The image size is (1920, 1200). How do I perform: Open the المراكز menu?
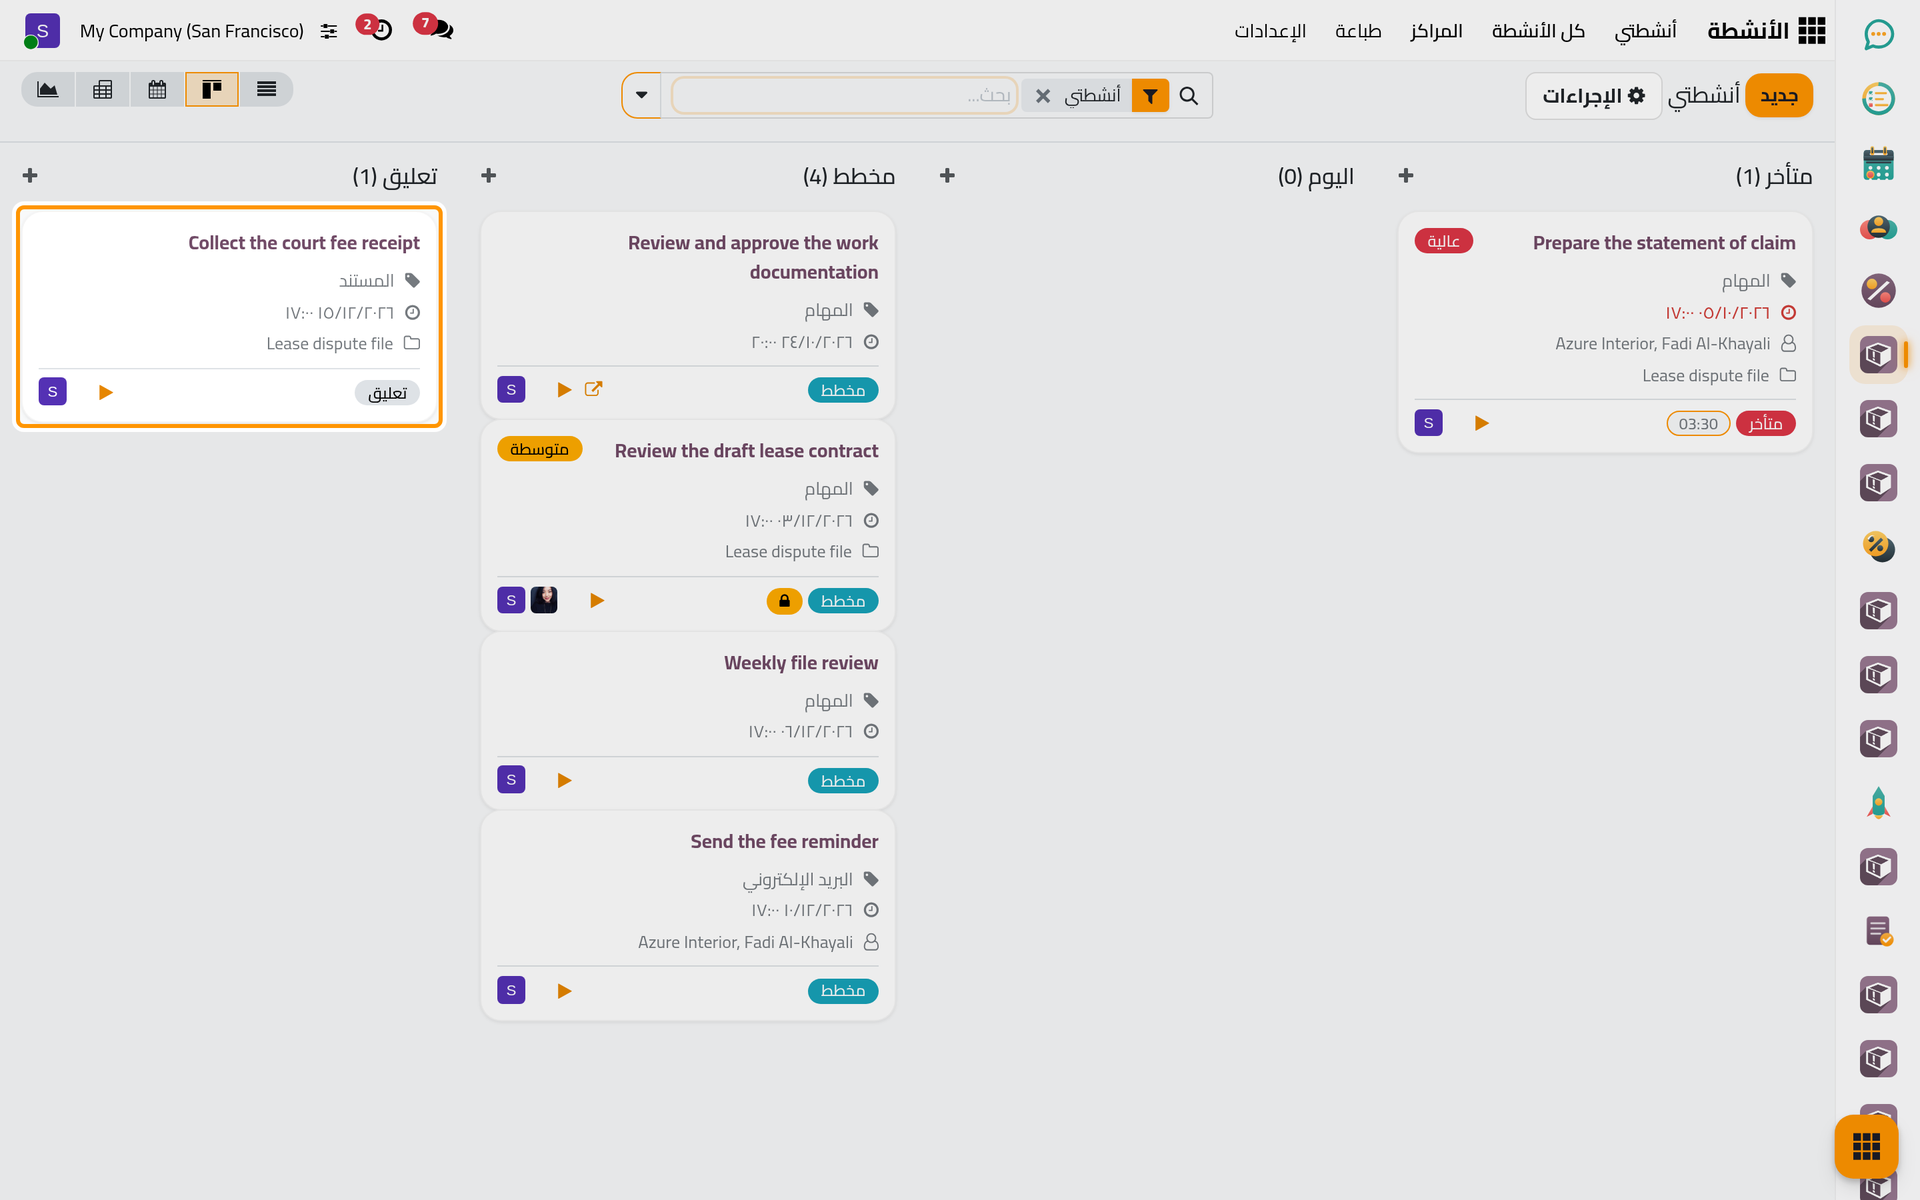(x=1436, y=31)
